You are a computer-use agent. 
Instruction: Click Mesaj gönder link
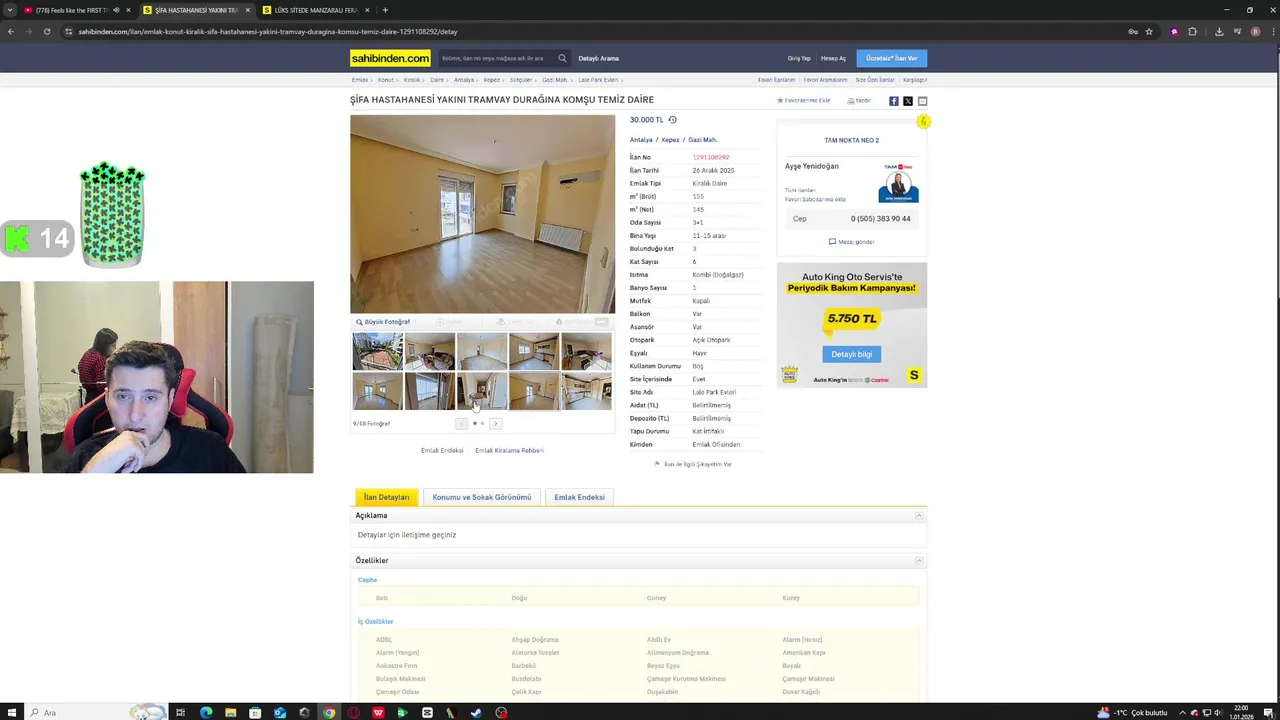coord(852,242)
